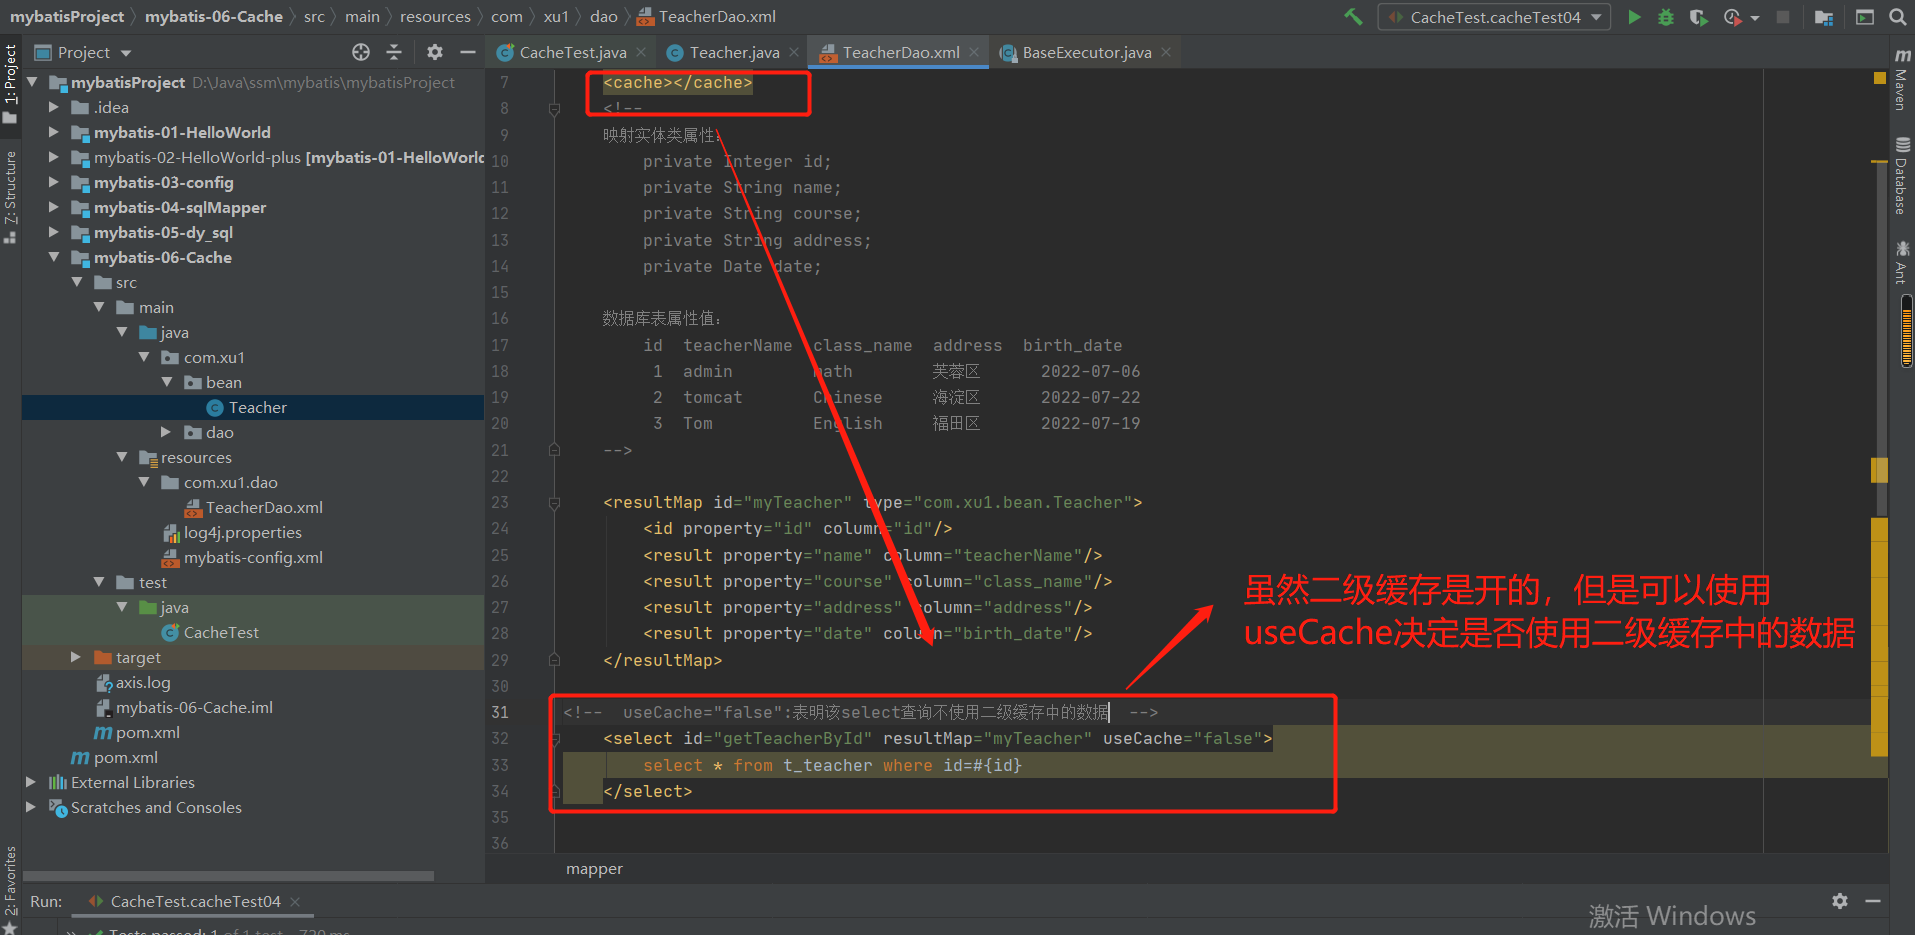Click the Build Project hammer icon

(1353, 17)
